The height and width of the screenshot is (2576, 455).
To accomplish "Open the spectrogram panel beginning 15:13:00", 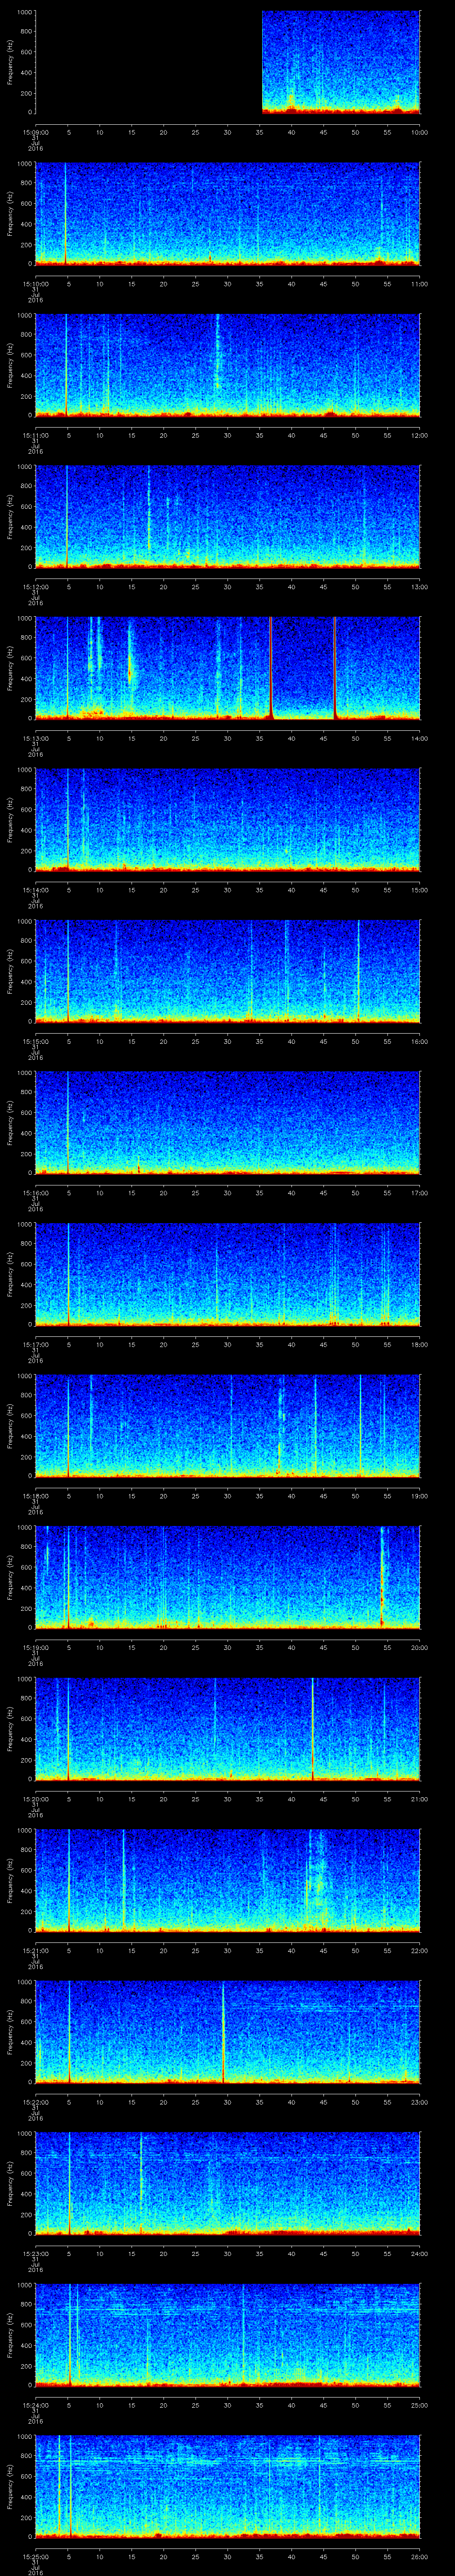I will (227, 668).
